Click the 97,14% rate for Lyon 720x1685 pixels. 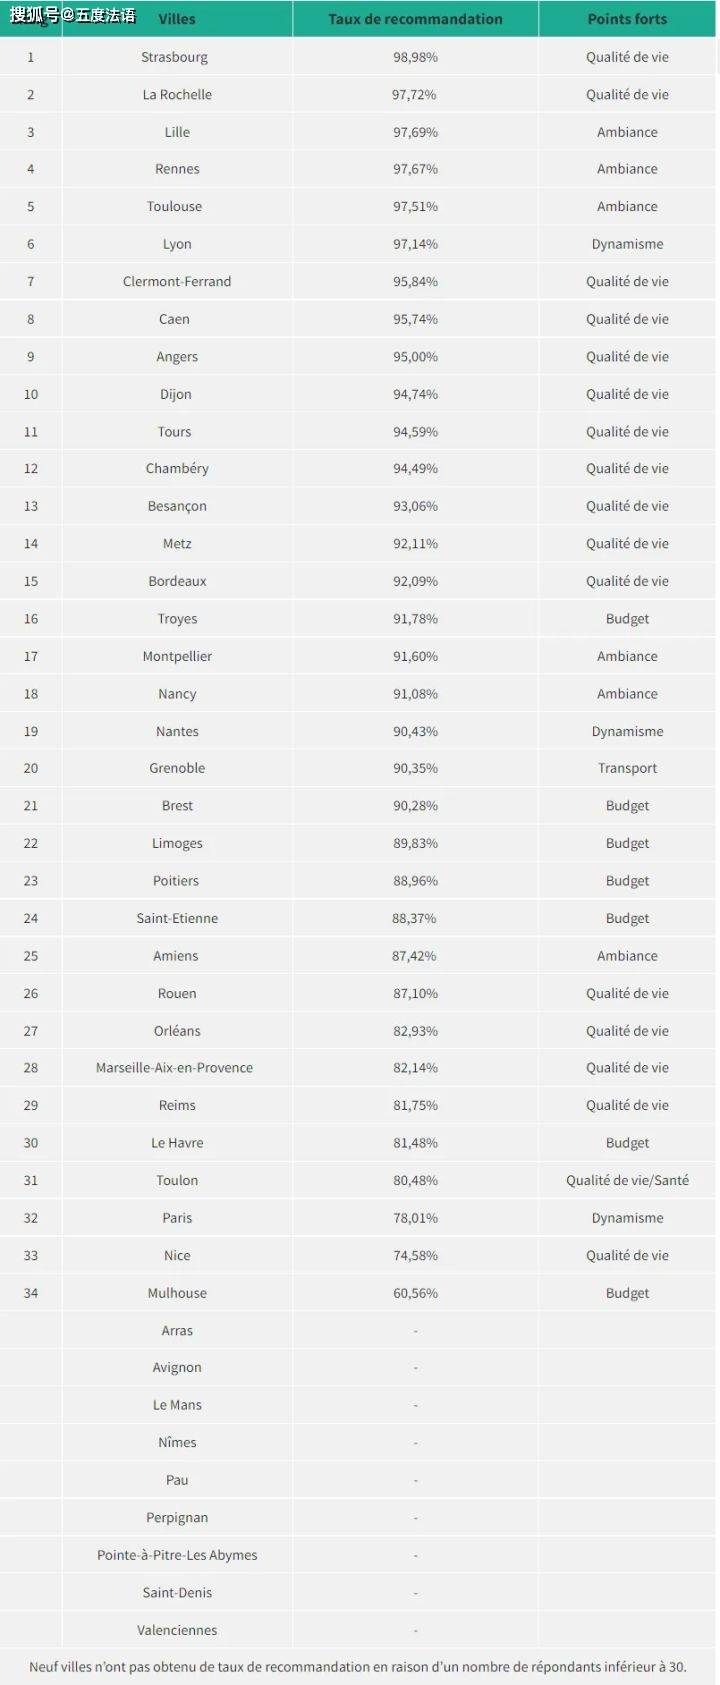415,244
